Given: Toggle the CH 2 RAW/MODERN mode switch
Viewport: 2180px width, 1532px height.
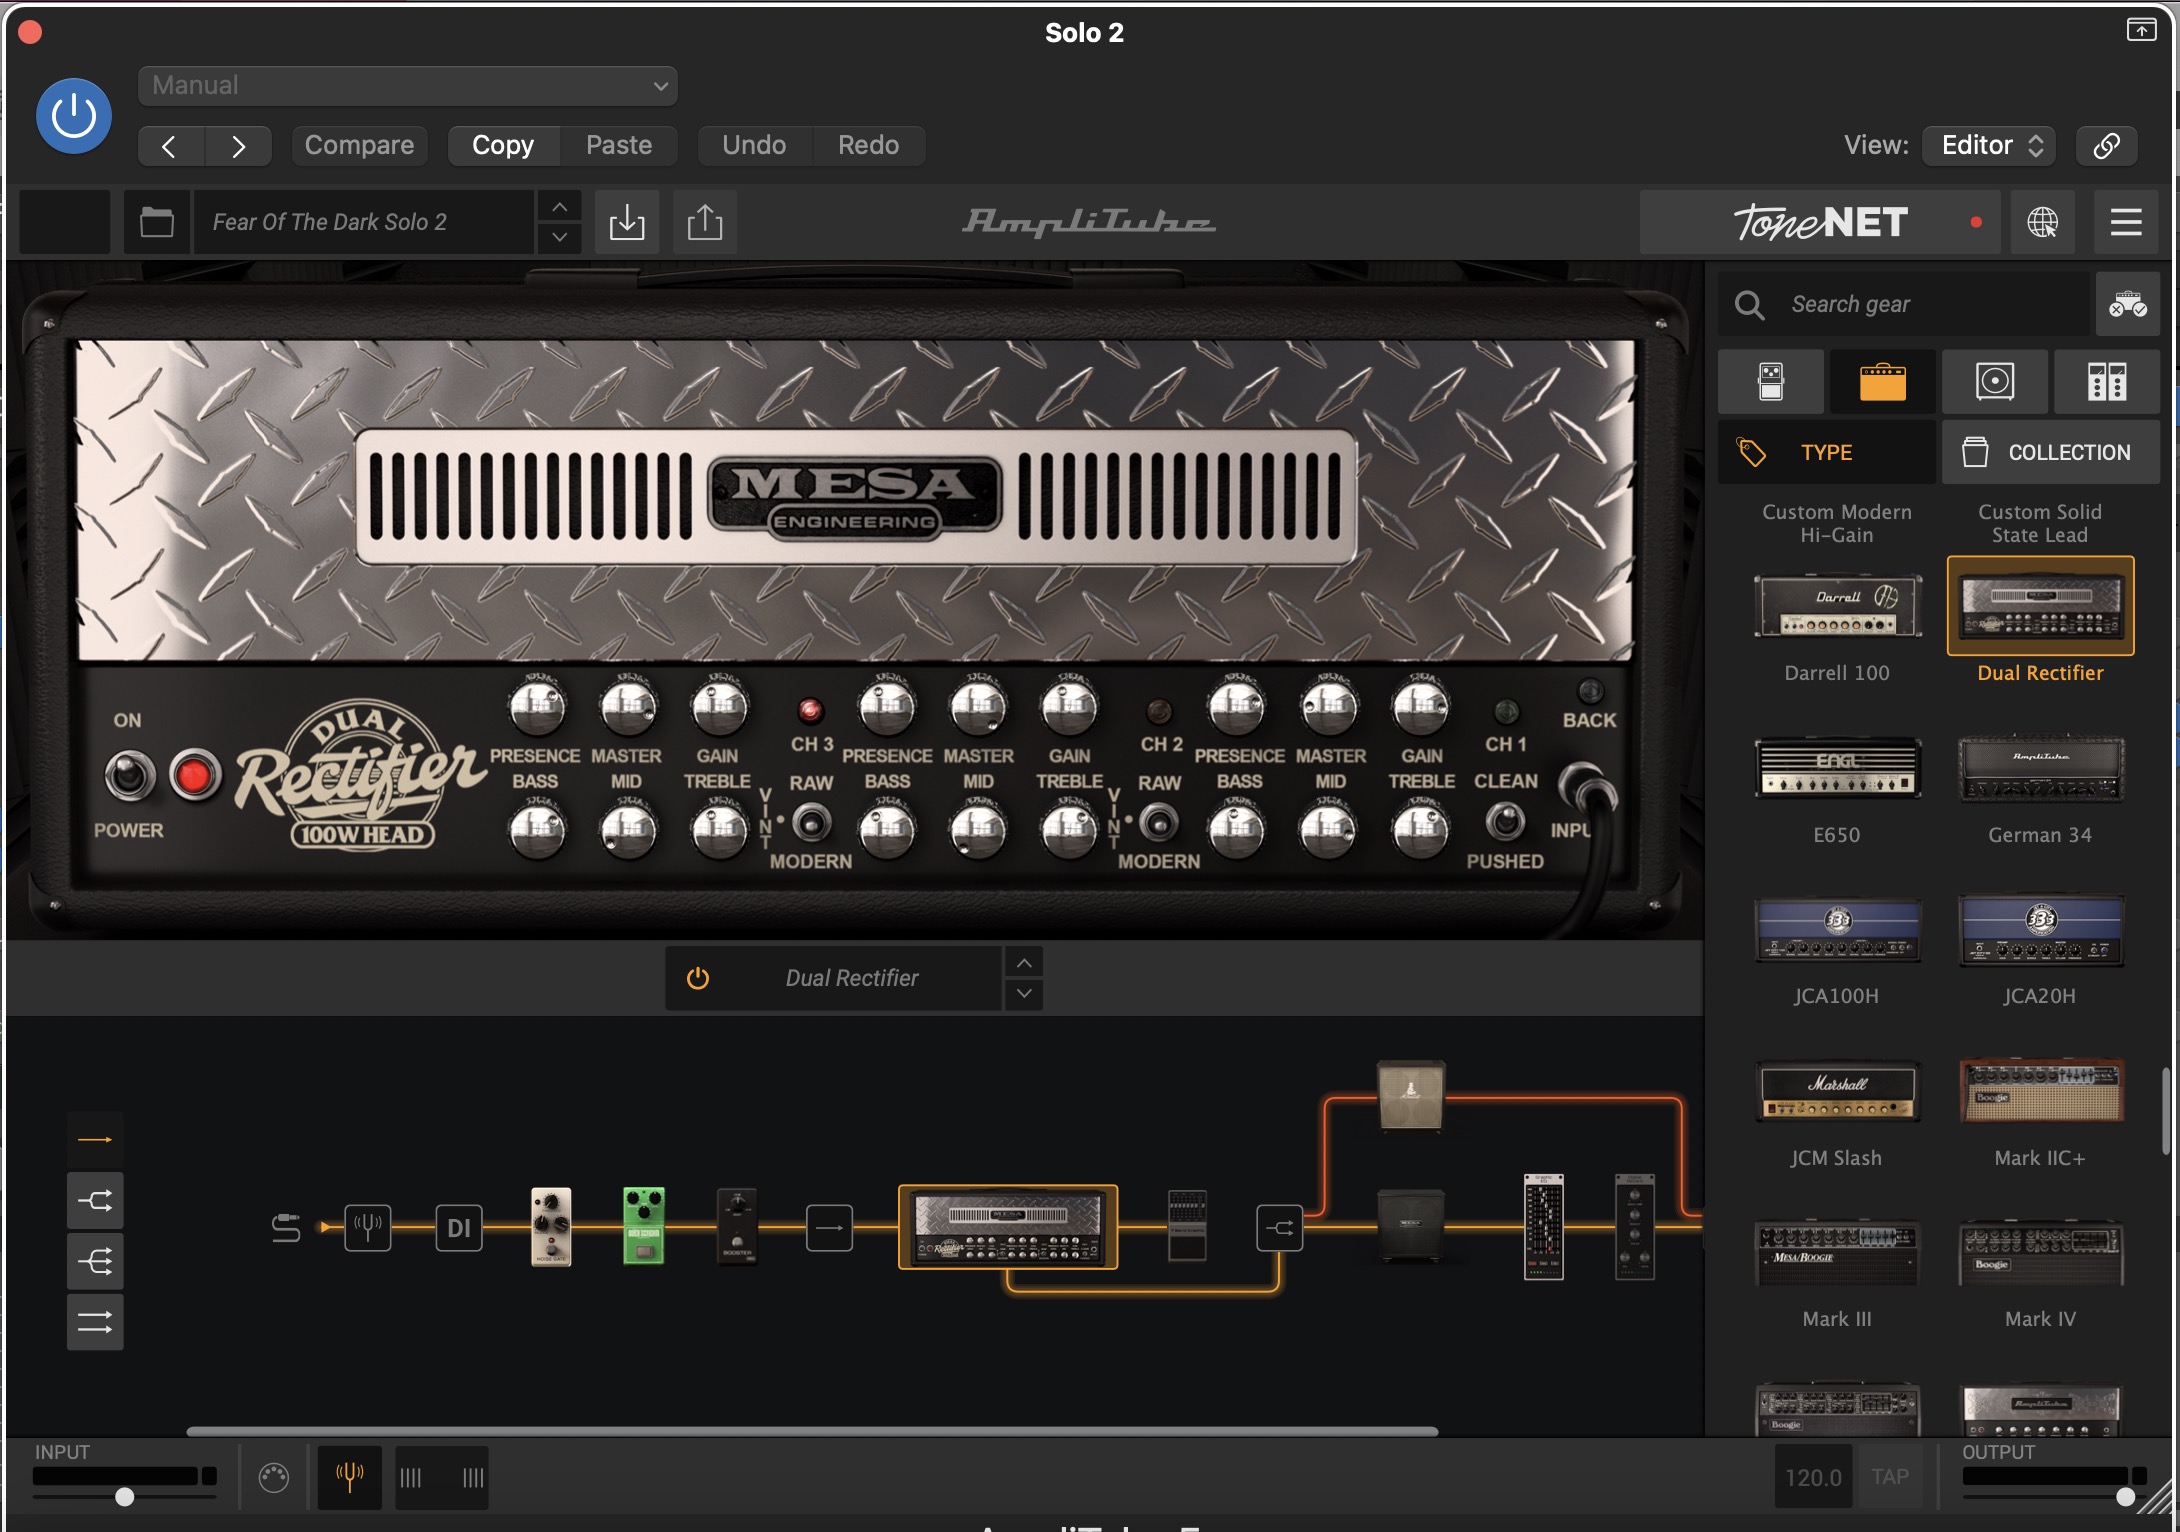Looking at the screenshot, I should click(x=1158, y=822).
